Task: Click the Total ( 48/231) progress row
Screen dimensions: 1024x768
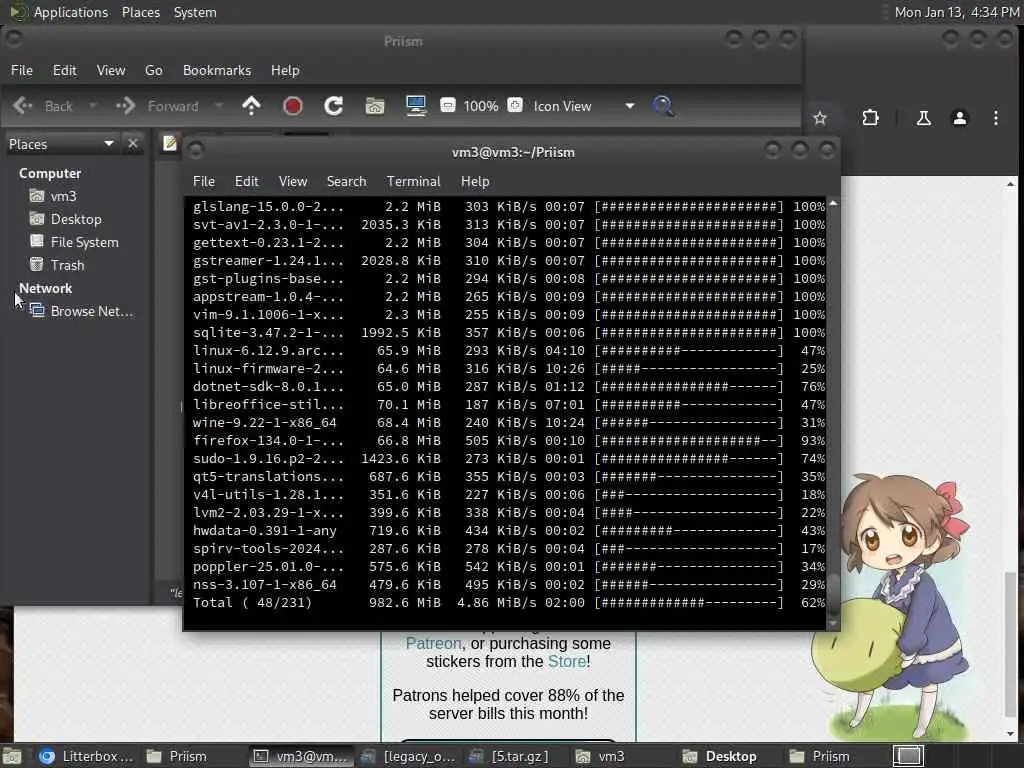Action: click(509, 602)
